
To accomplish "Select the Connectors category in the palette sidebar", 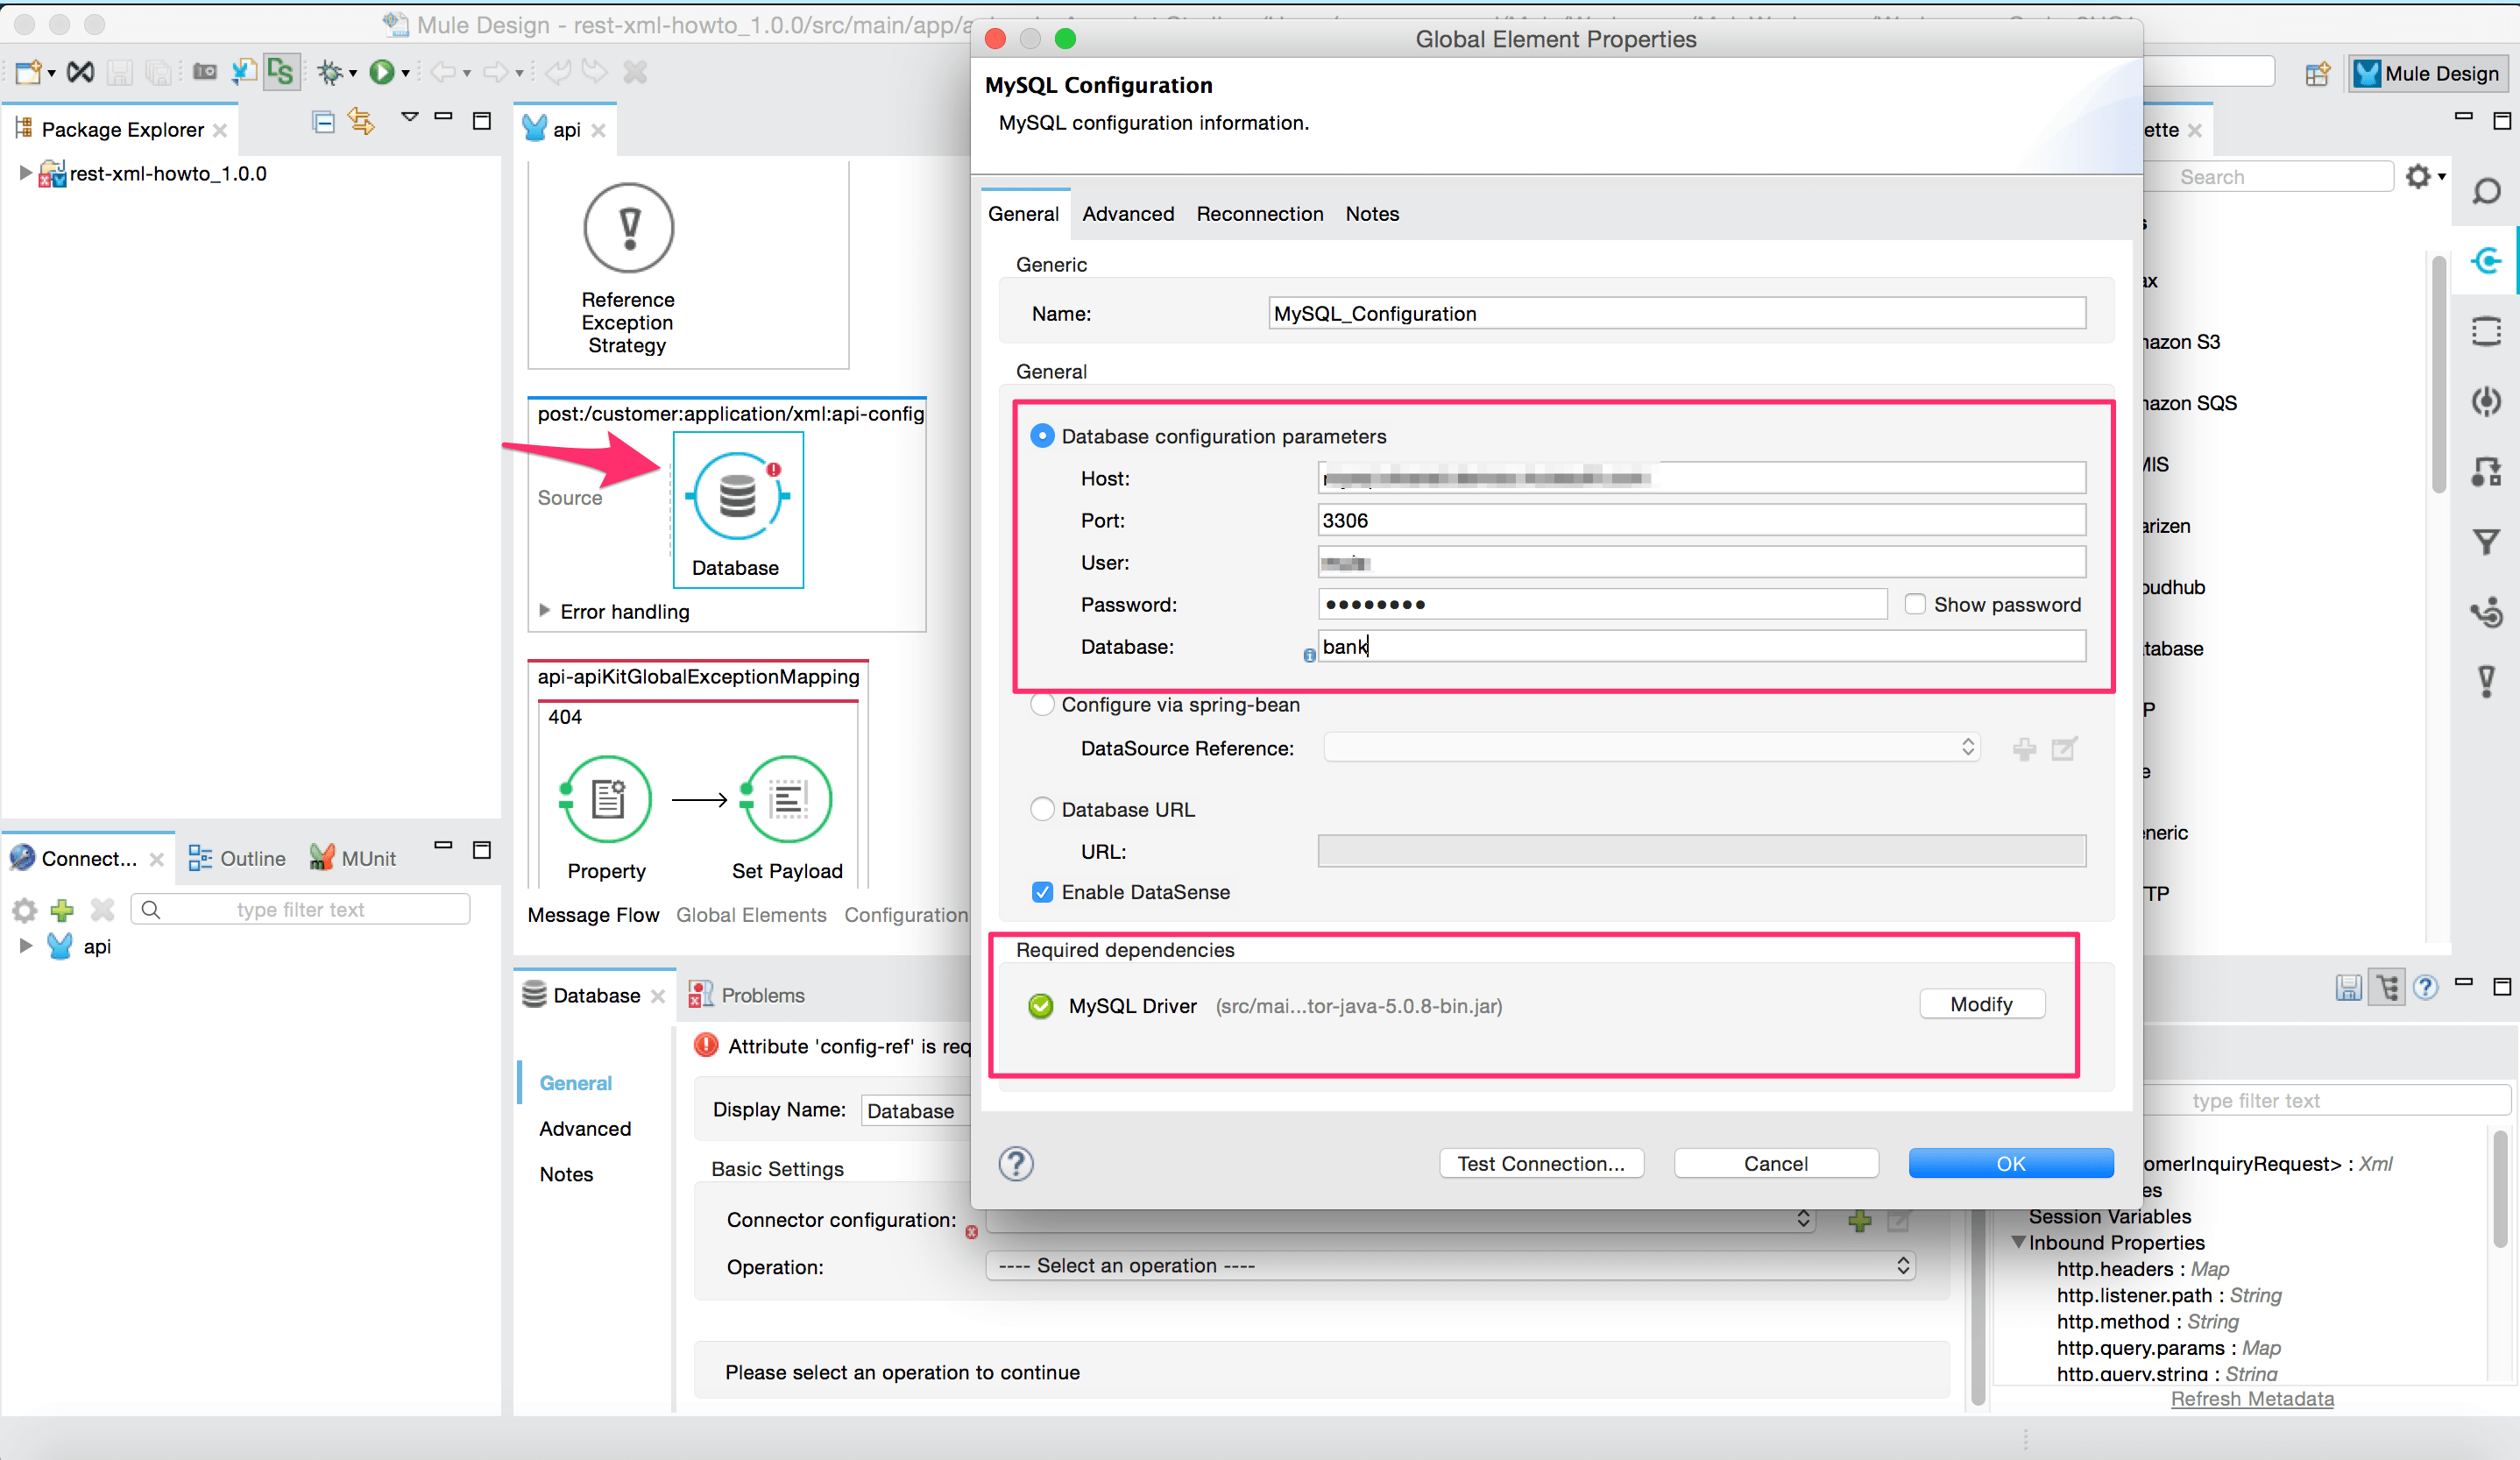I will [2487, 261].
